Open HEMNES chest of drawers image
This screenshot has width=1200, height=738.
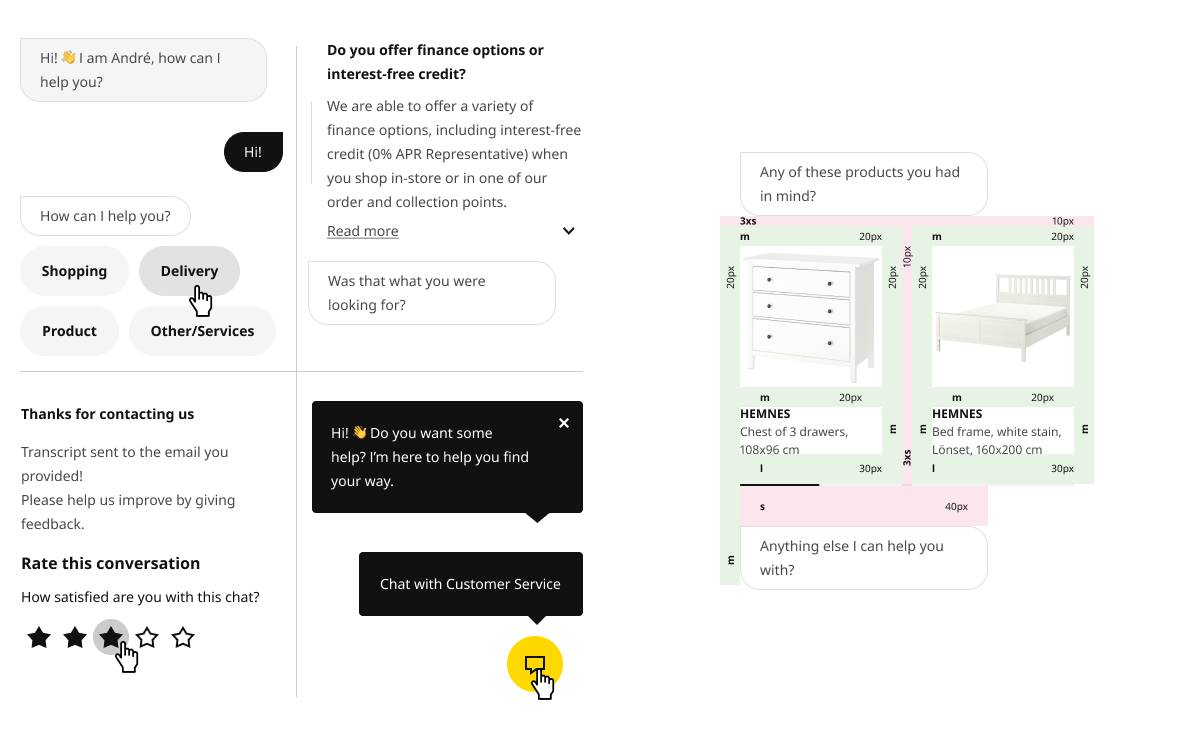811,317
